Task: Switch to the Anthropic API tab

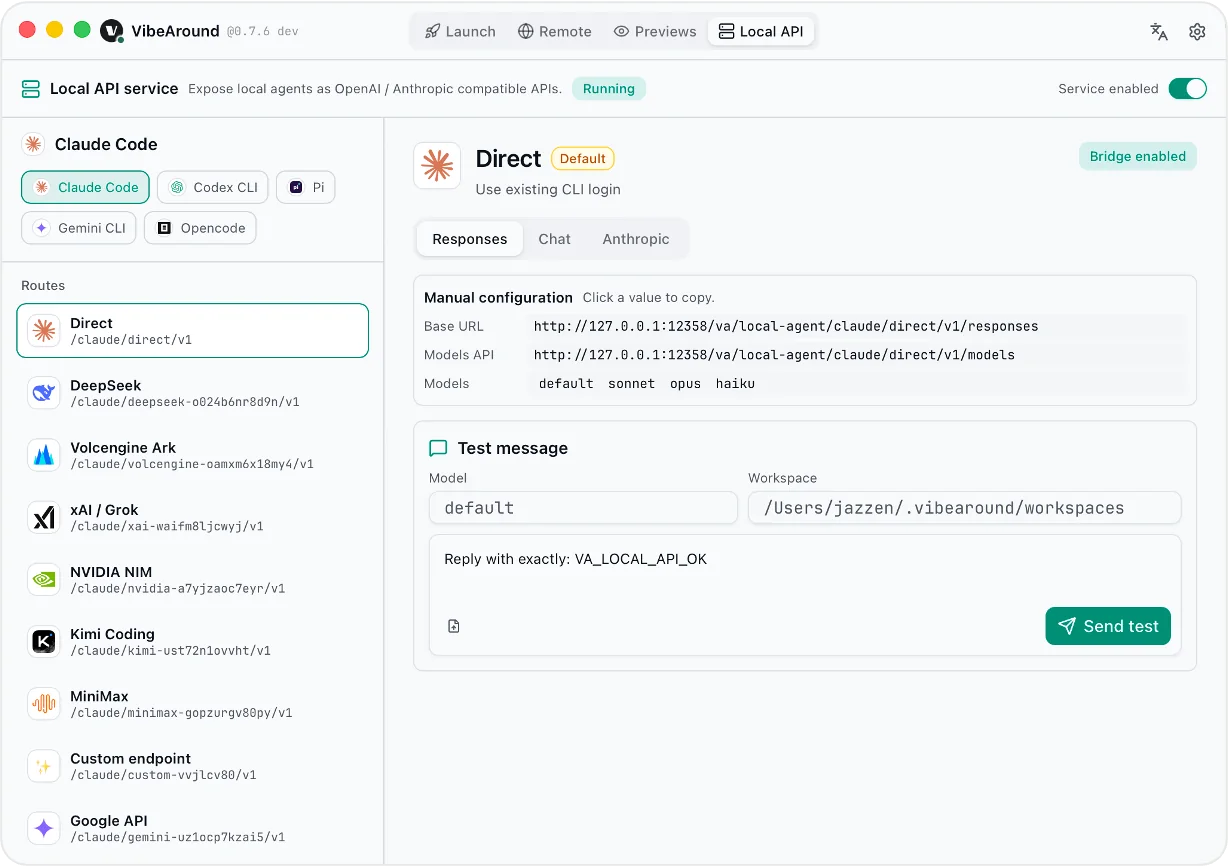Action: click(636, 239)
